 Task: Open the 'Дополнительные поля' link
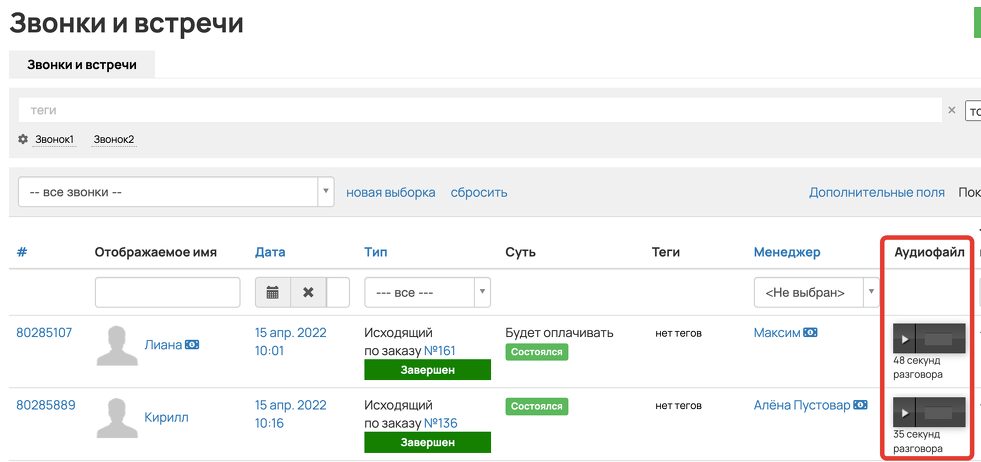876,192
